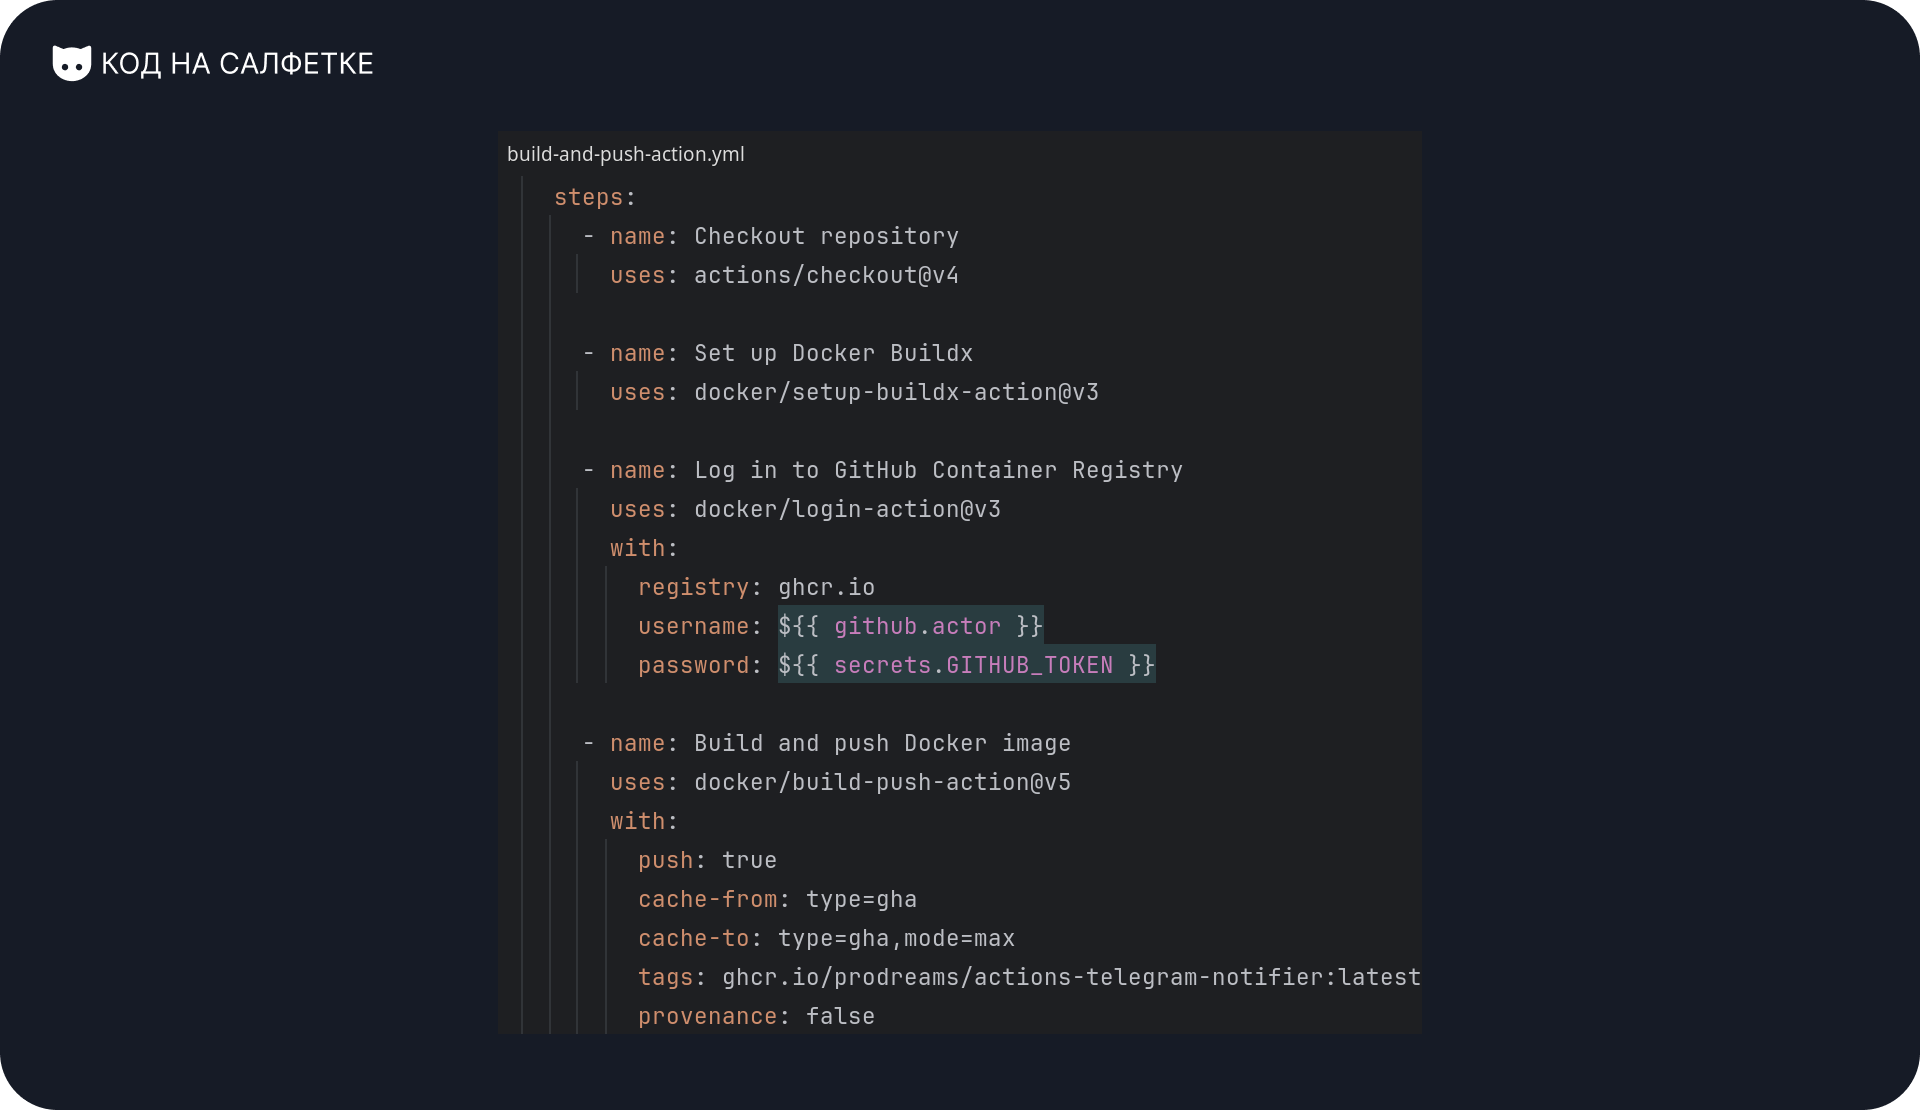Open the КОД НА САЛФЕТКЕ brand title
The image size is (1920, 1110).
click(237, 64)
